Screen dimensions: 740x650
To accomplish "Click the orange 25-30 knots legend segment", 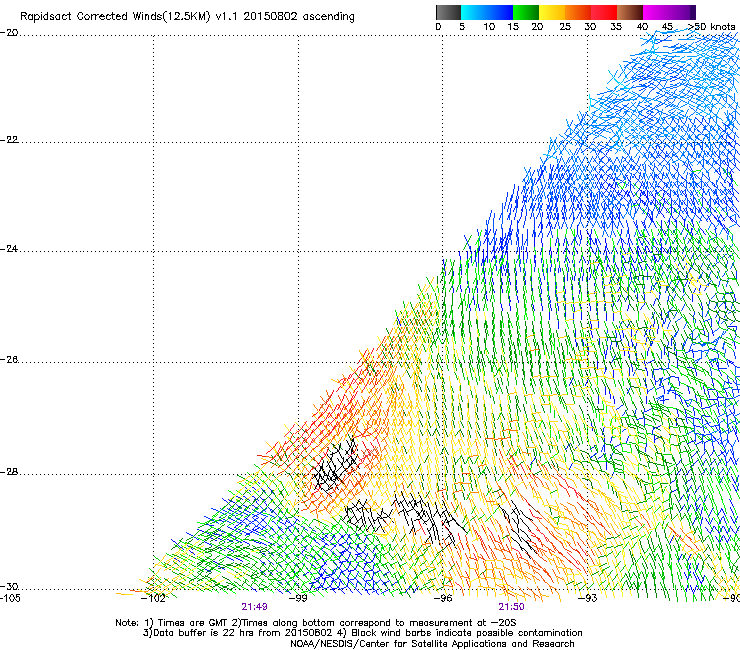I will pos(578,12).
